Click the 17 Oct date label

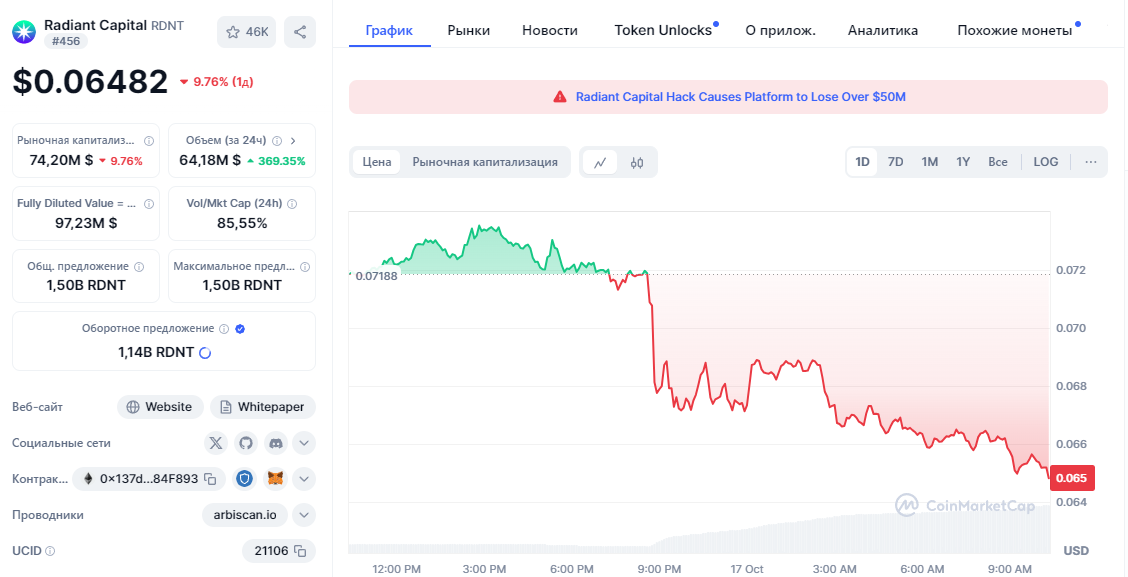point(746,569)
